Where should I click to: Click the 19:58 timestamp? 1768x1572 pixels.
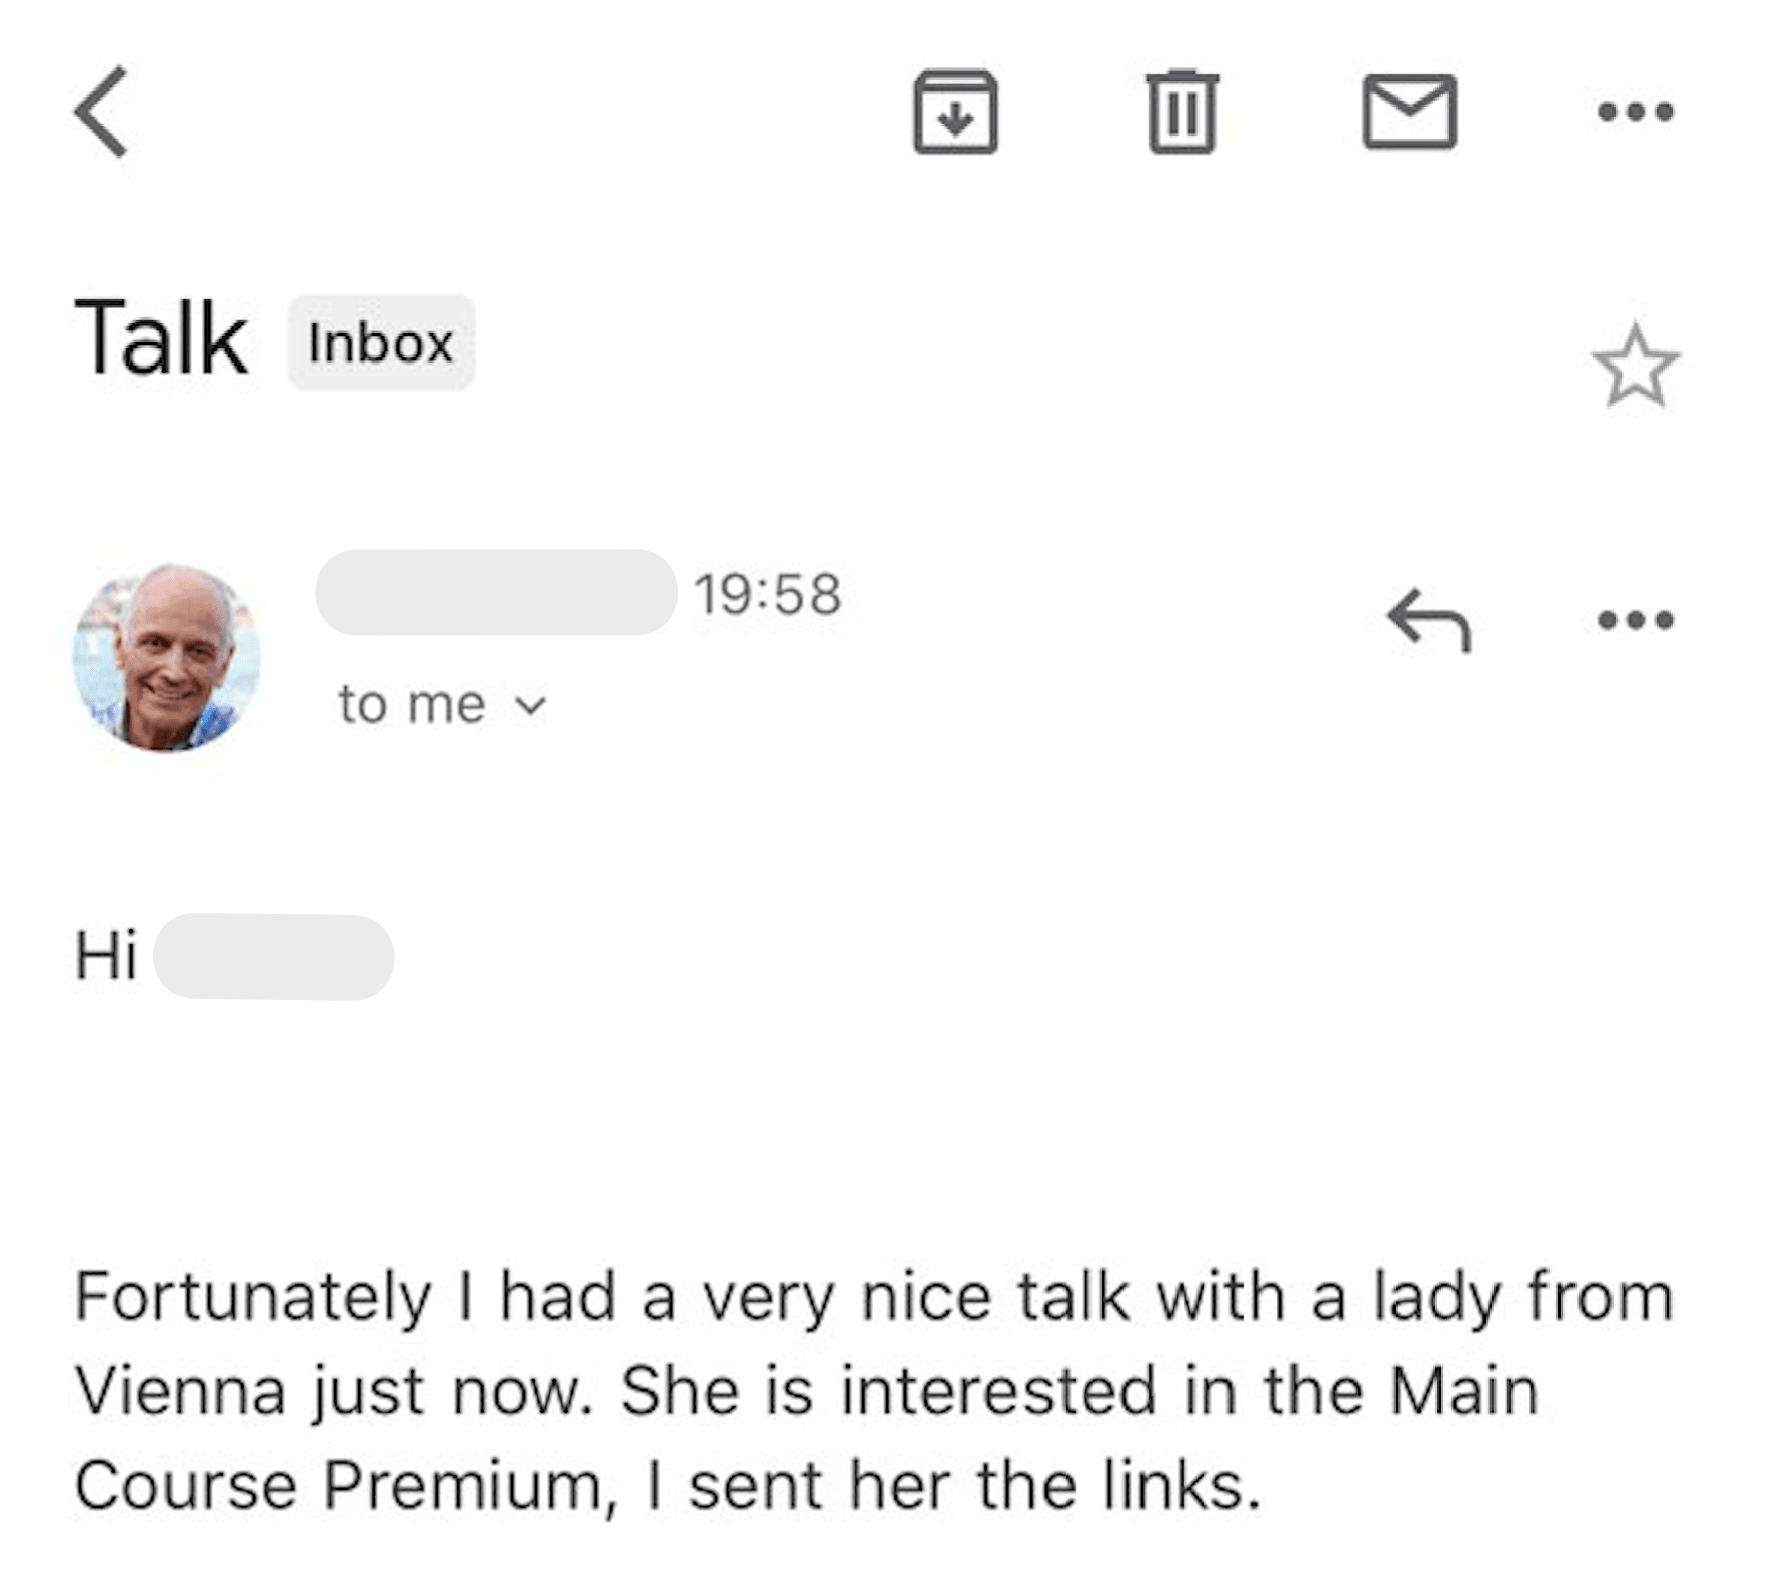[768, 594]
